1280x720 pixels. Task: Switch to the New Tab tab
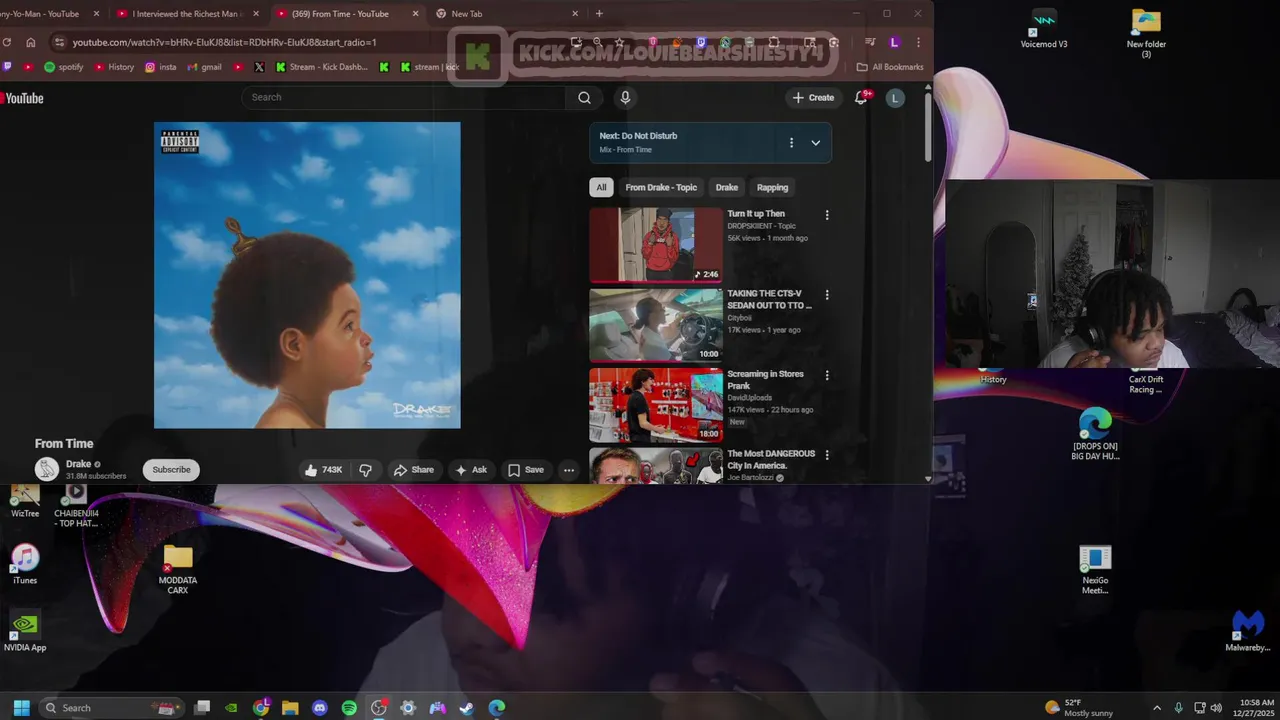pos(508,14)
